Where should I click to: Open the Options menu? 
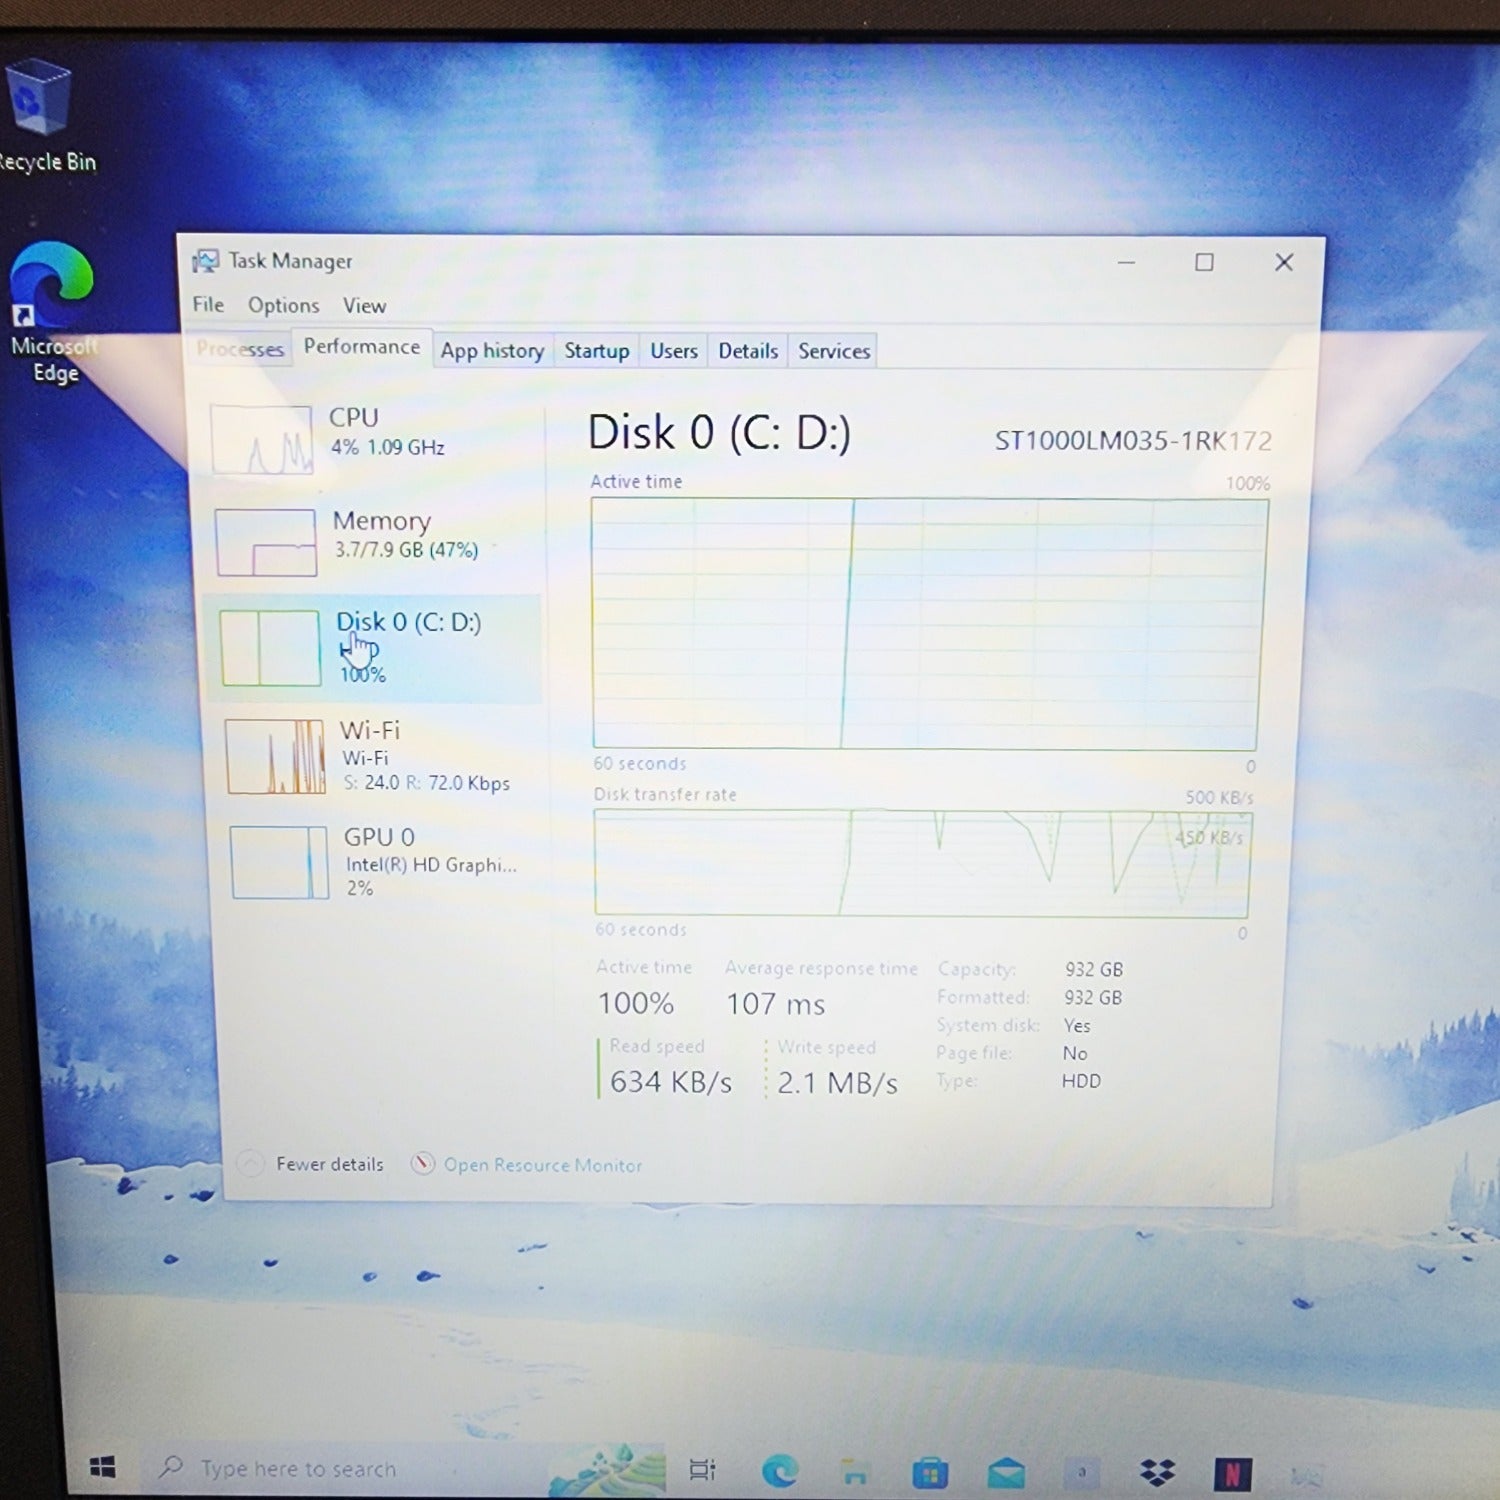(x=284, y=306)
